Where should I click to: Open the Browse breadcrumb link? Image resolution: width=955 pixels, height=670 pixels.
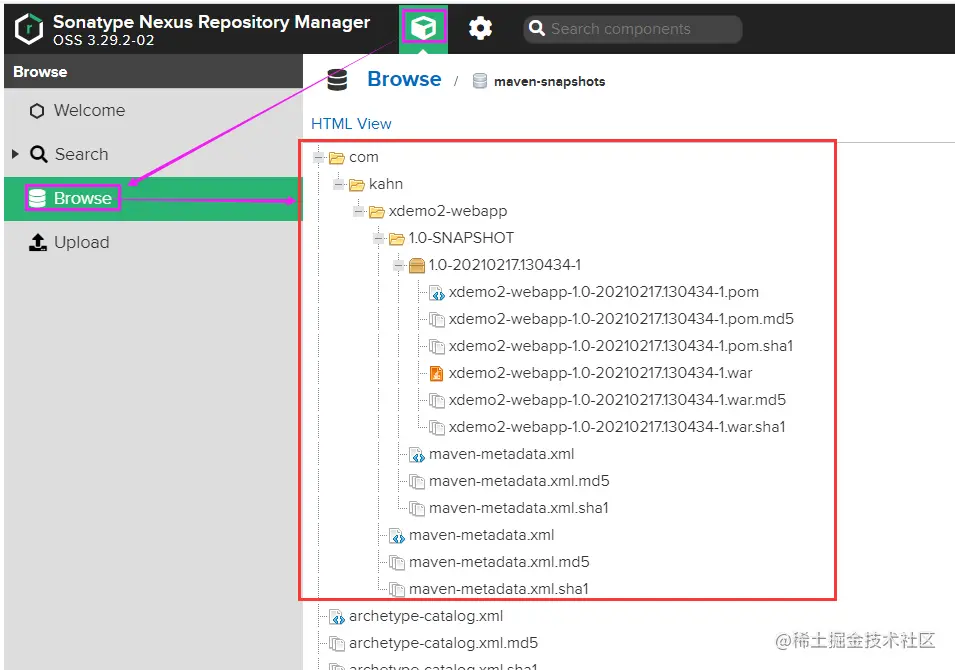click(x=404, y=79)
